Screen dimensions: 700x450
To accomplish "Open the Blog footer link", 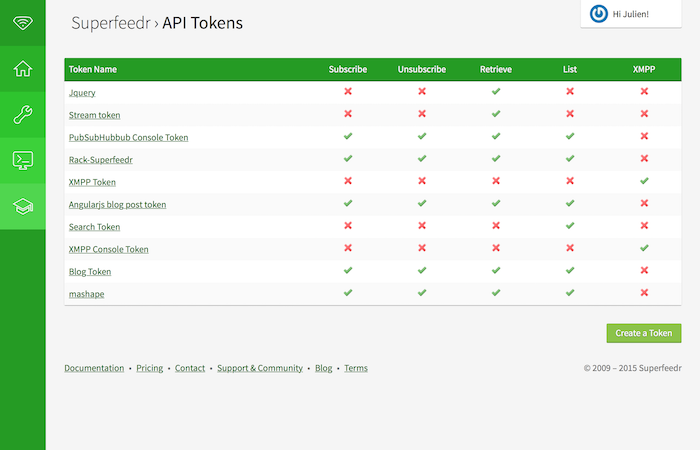I will point(324,368).
